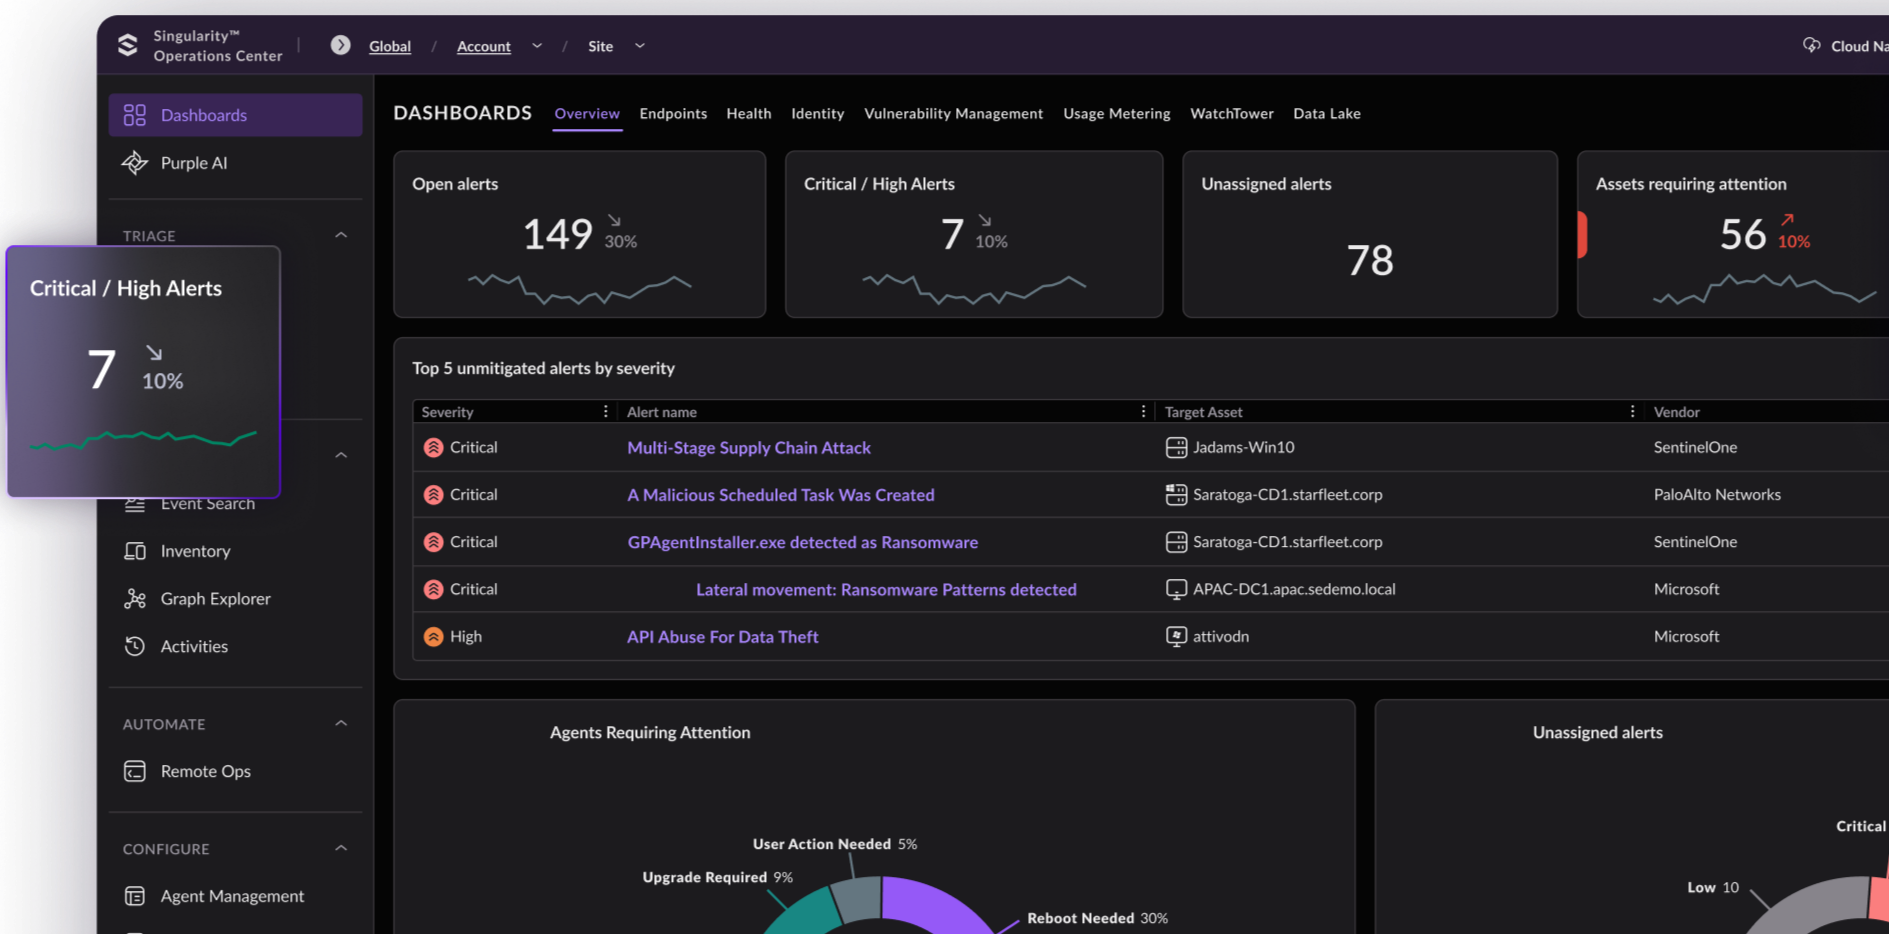1889x934 pixels.
Task: Open the Identity tab
Action: click(x=817, y=114)
